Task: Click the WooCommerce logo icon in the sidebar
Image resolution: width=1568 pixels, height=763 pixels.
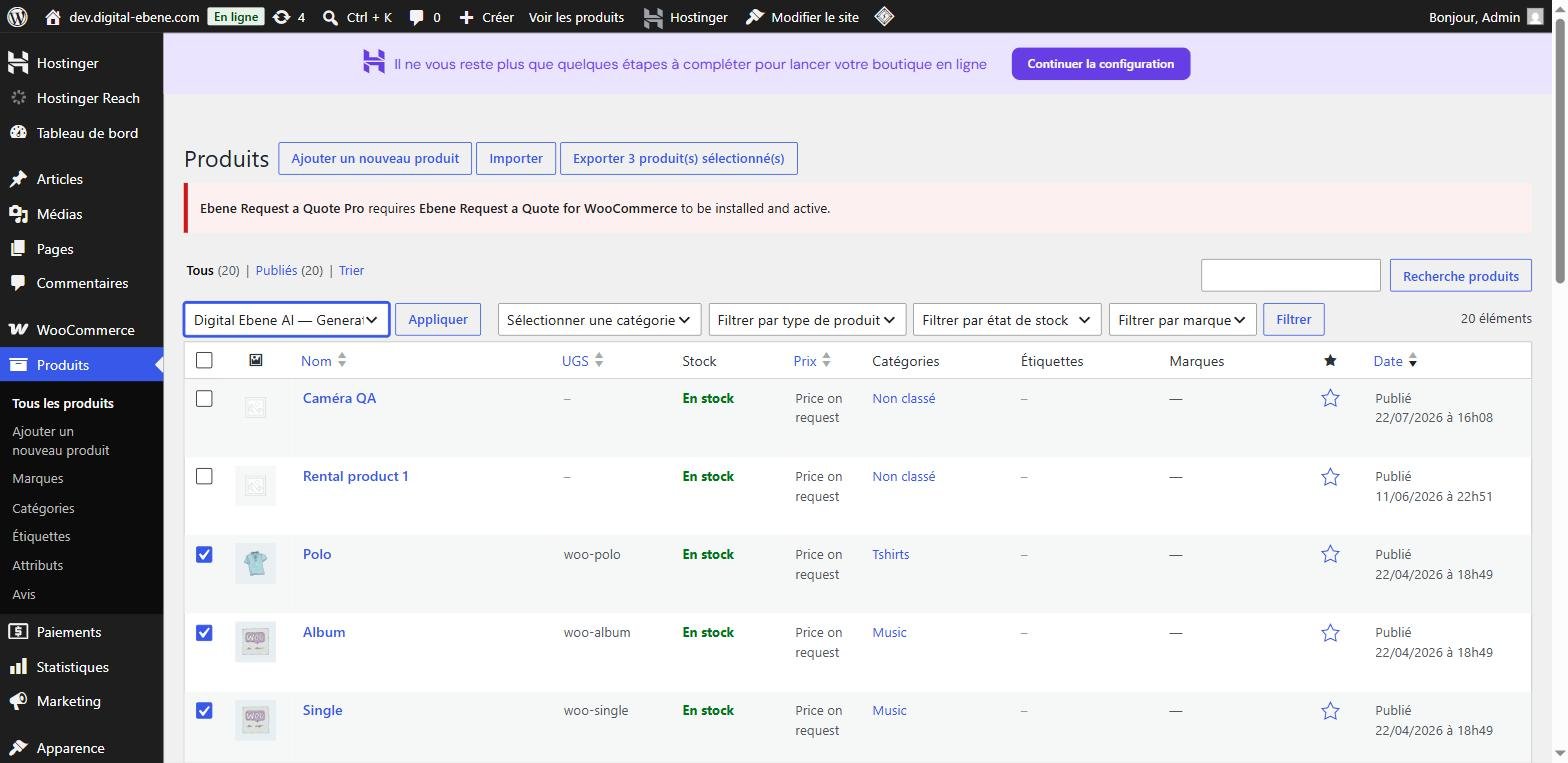Action: [18, 330]
